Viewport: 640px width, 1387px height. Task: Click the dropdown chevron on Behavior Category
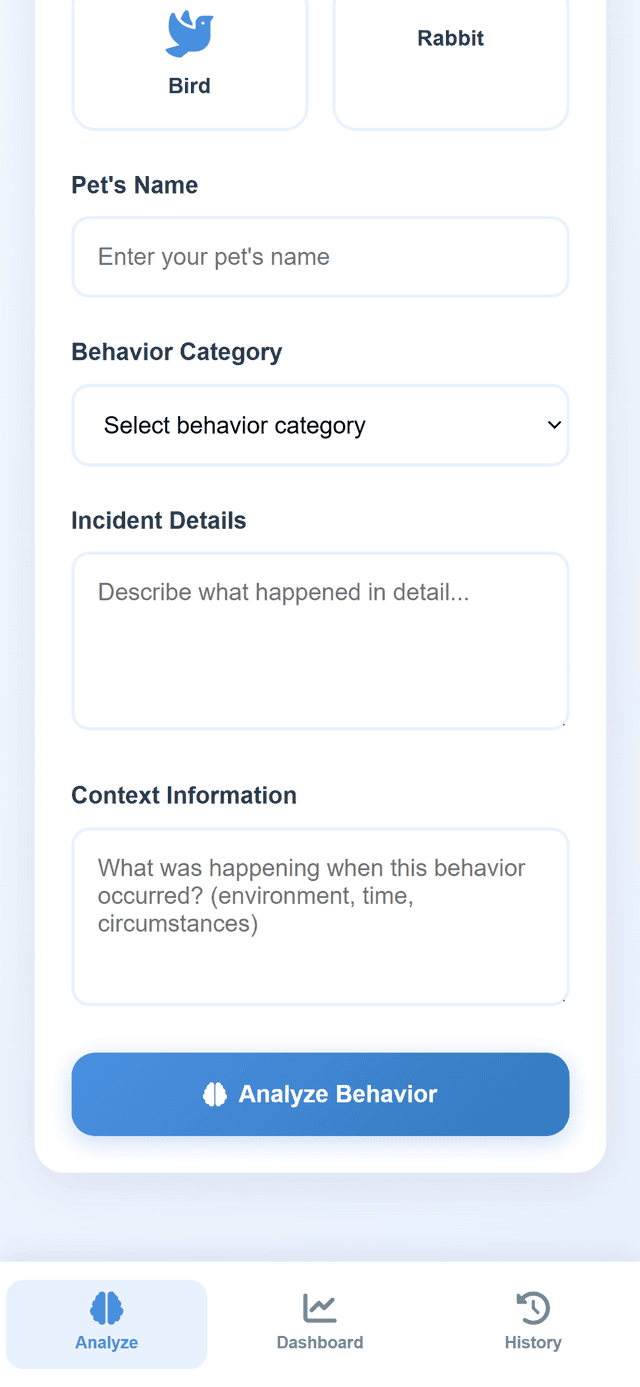pos(554,424)
